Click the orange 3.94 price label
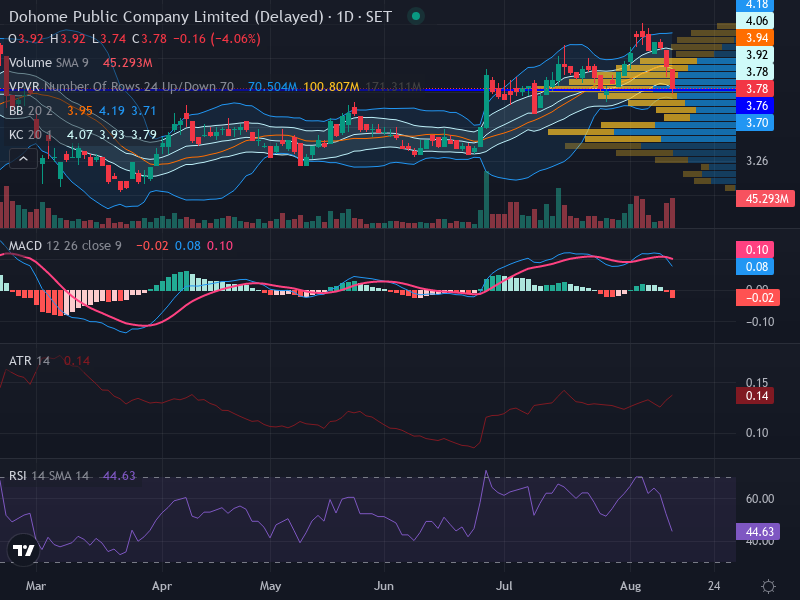 point(755,38)
